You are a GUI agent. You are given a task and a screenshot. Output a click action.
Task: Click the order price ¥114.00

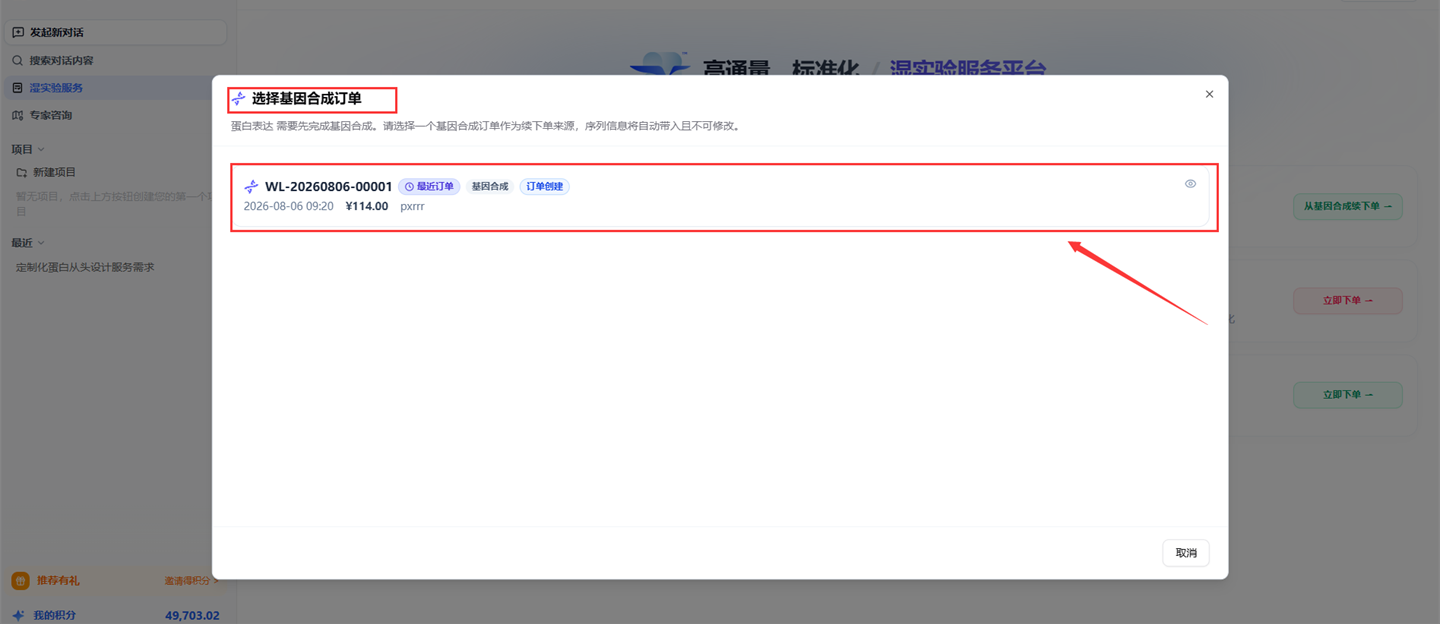(366, 206)
